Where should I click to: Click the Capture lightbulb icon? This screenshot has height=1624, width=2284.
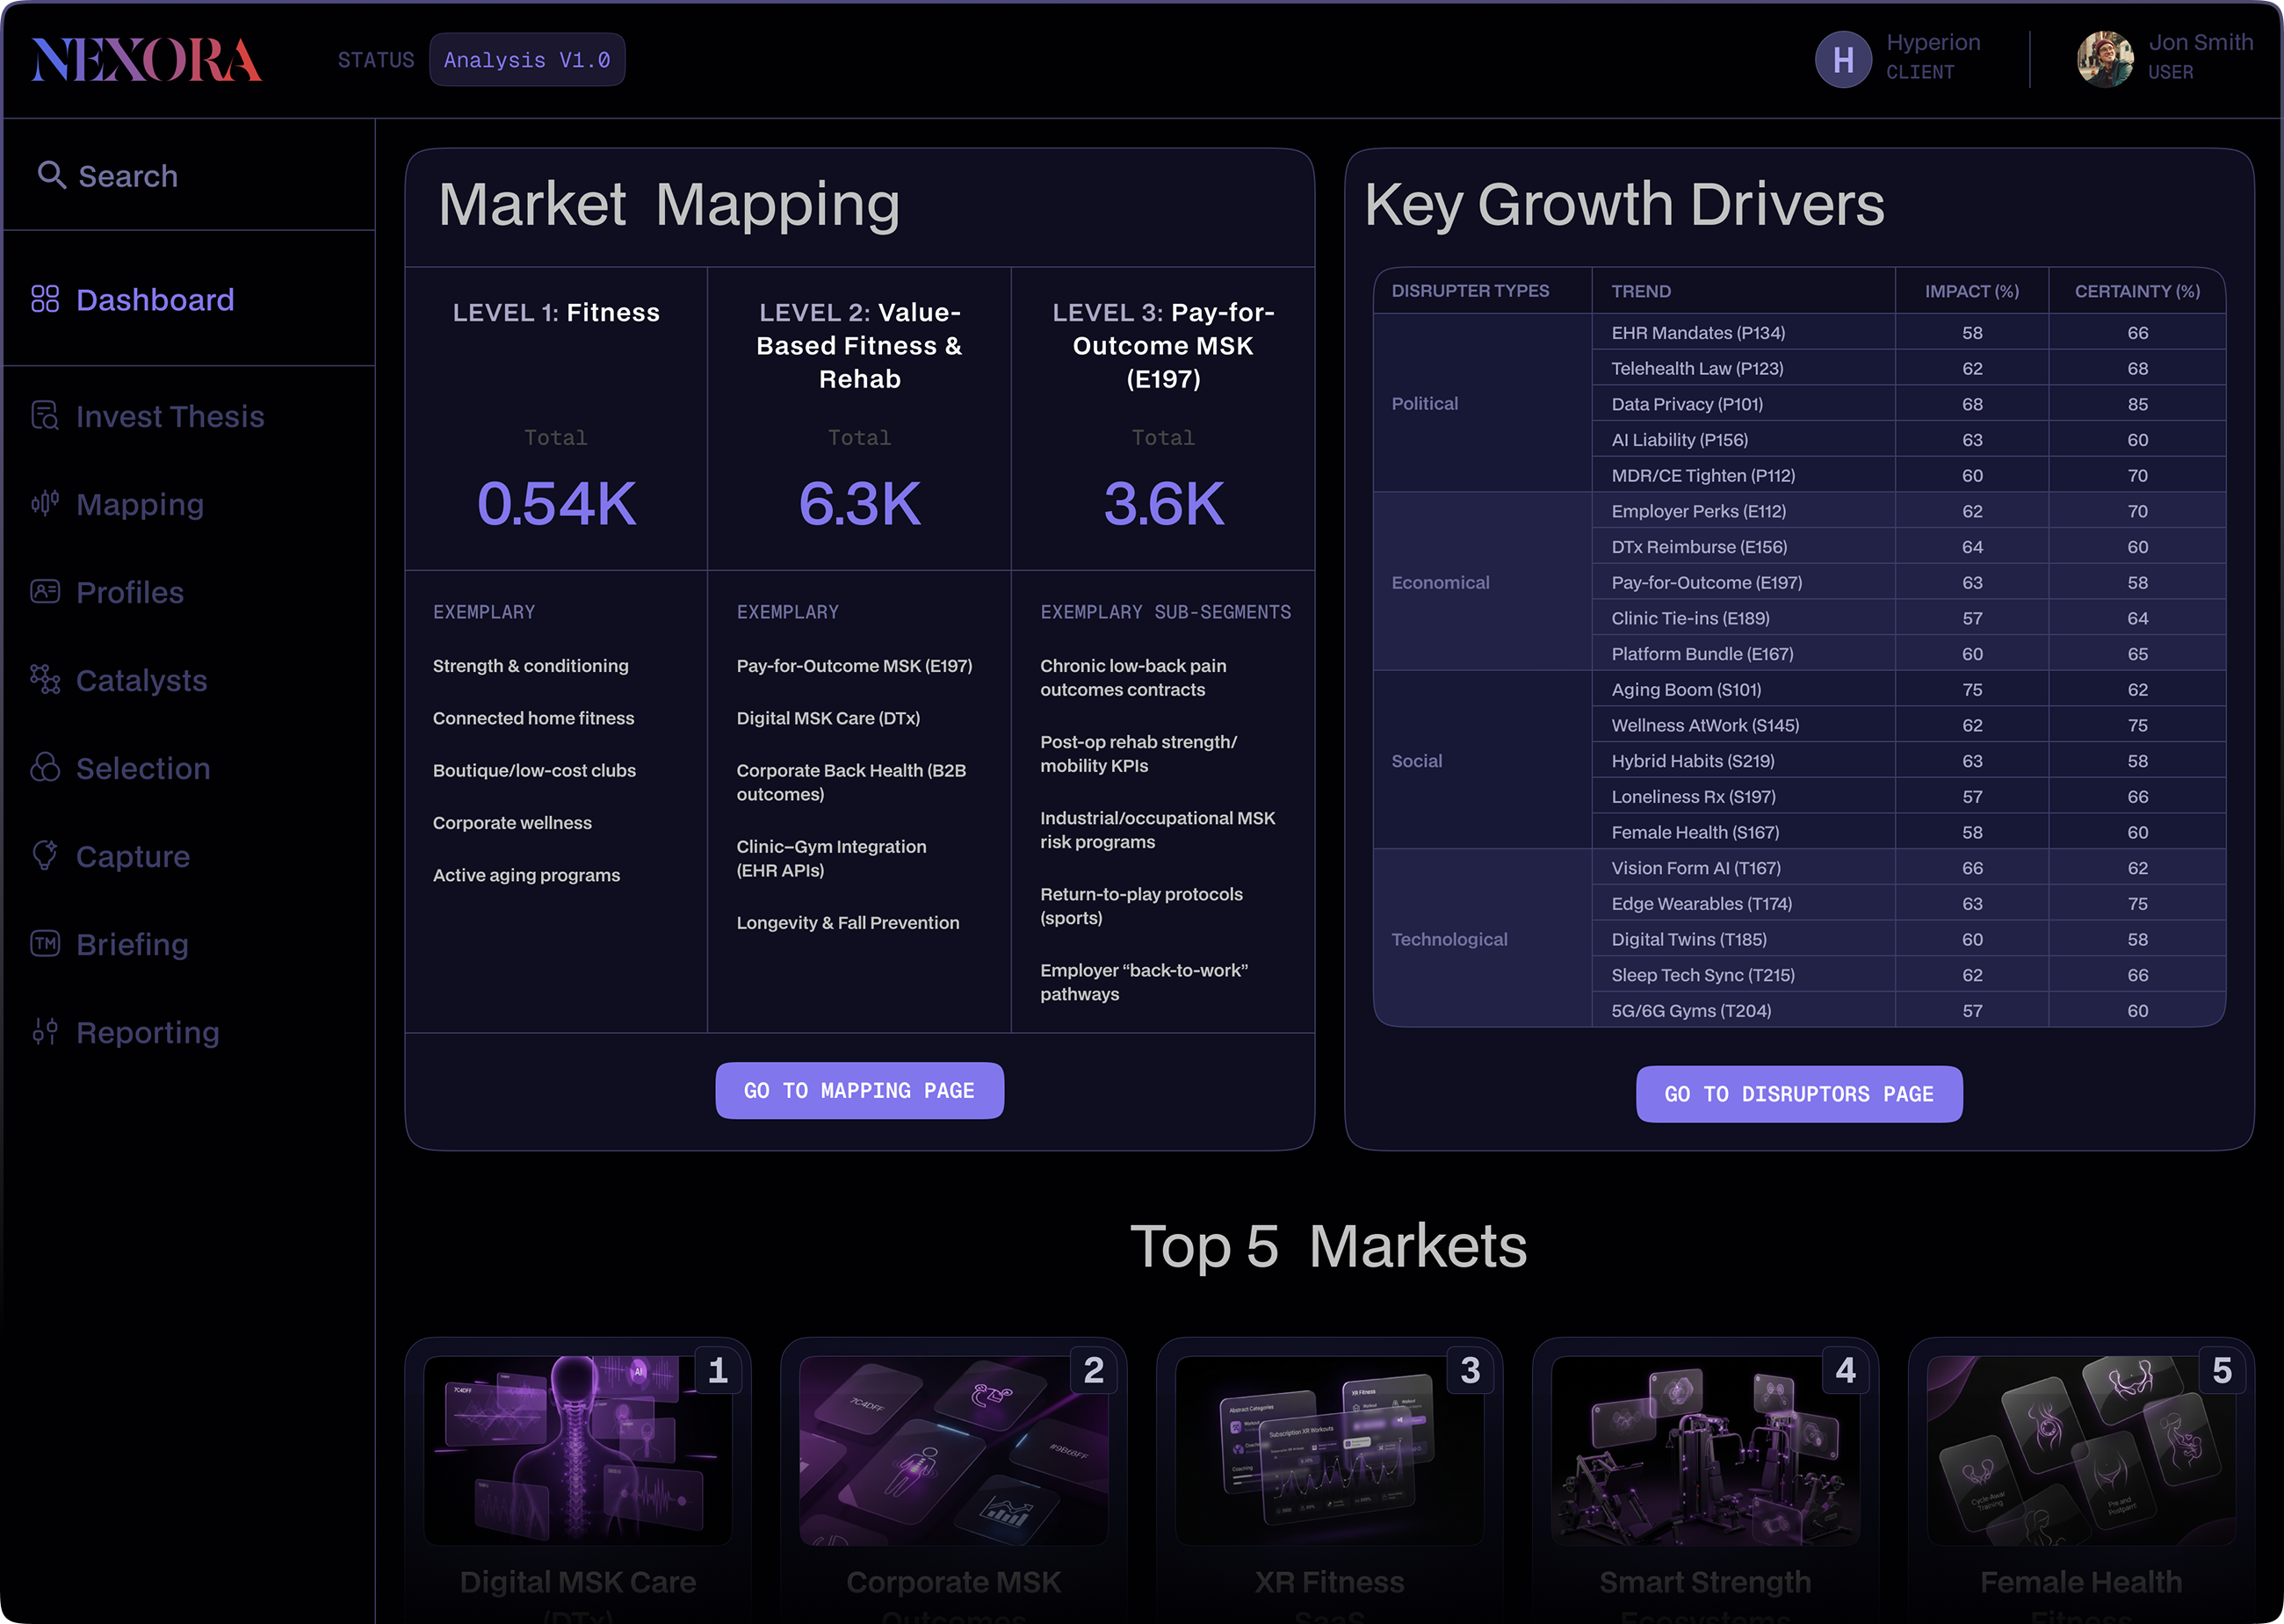coord(45,855)
